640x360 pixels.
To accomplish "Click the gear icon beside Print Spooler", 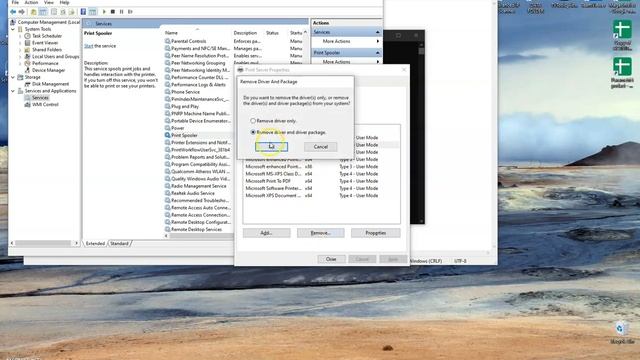I will coord(167,135).
